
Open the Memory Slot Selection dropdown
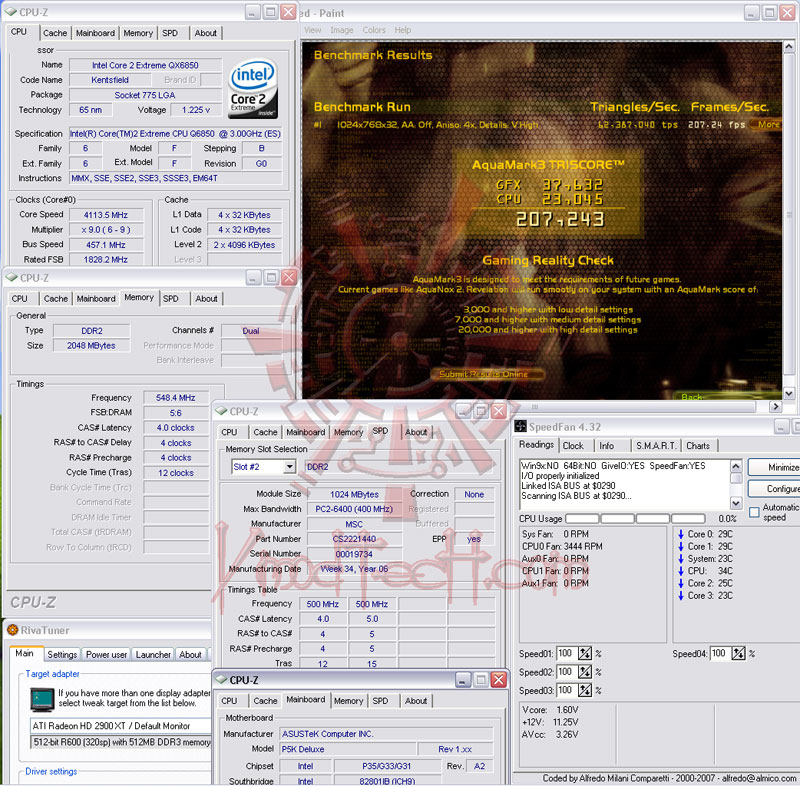point(290,467)
